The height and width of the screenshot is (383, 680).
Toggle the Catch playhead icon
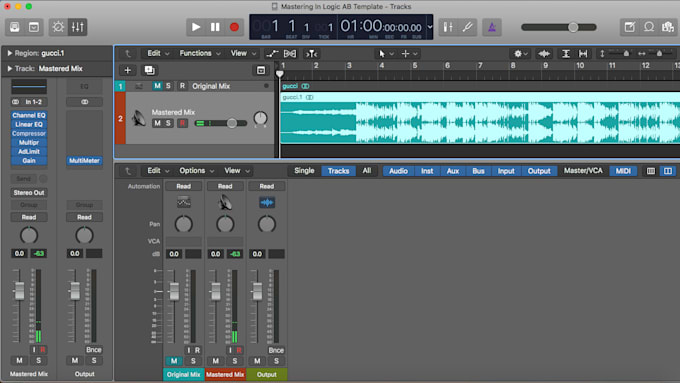coord(311,53)
